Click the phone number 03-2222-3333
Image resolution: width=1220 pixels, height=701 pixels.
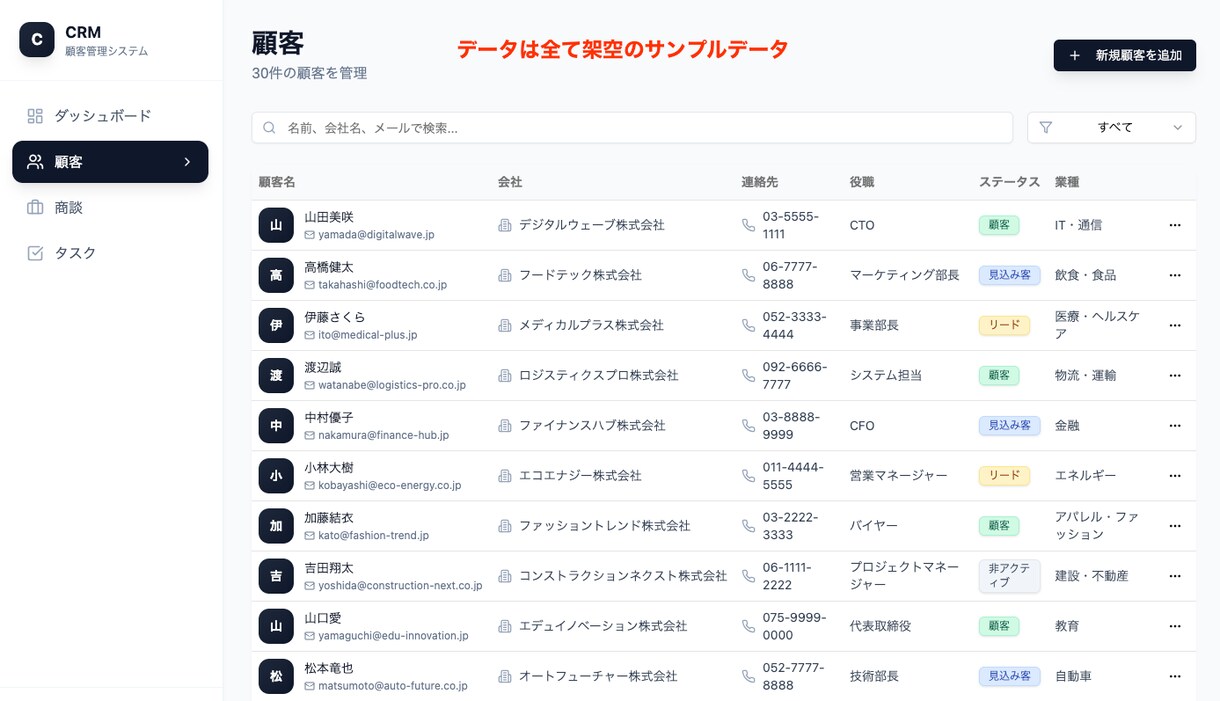(x=791, y=526)
